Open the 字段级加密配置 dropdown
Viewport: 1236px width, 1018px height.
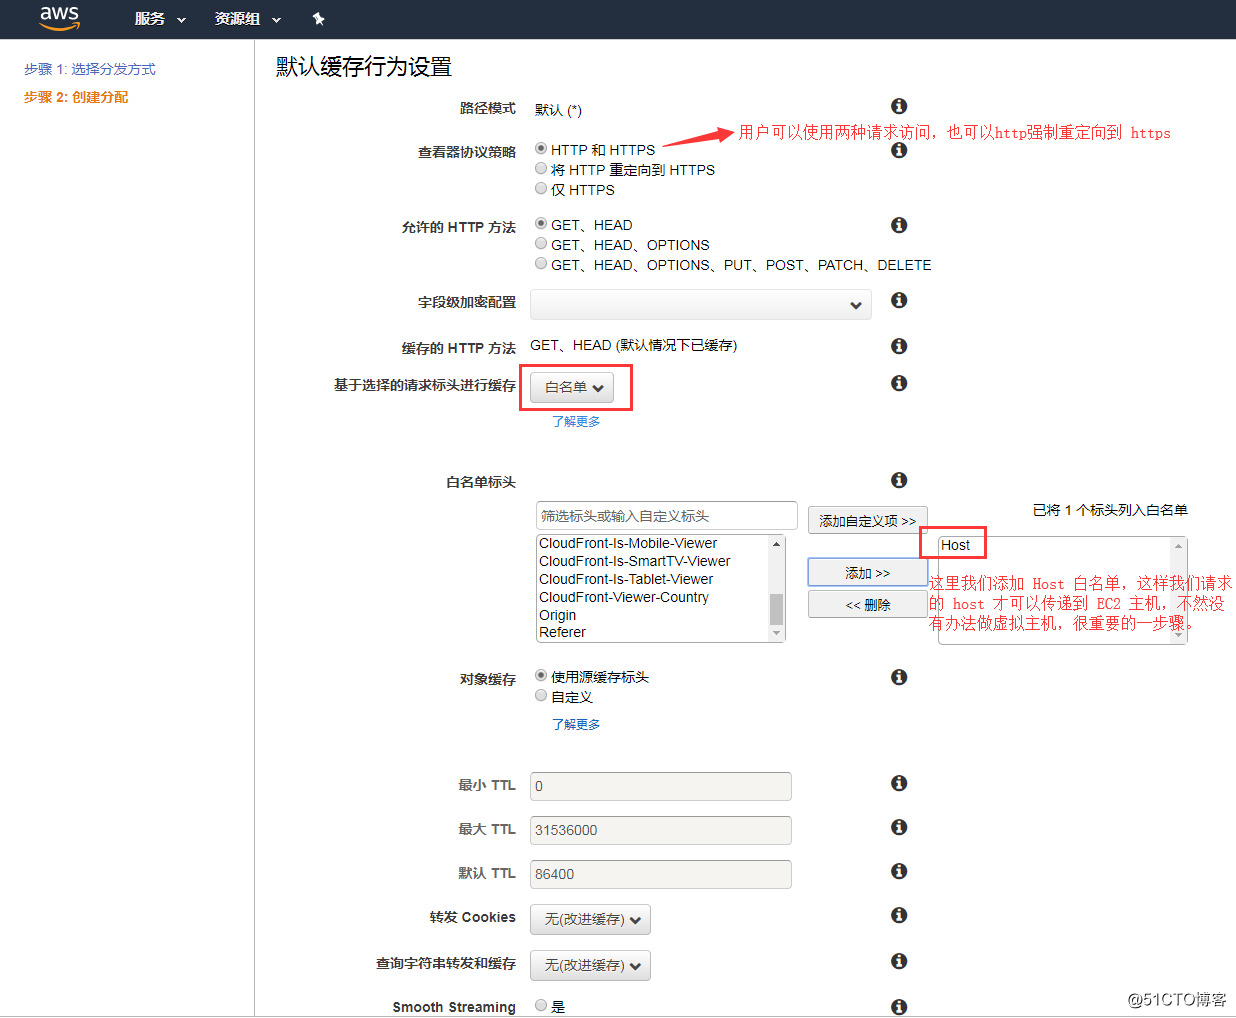point(701,304)
